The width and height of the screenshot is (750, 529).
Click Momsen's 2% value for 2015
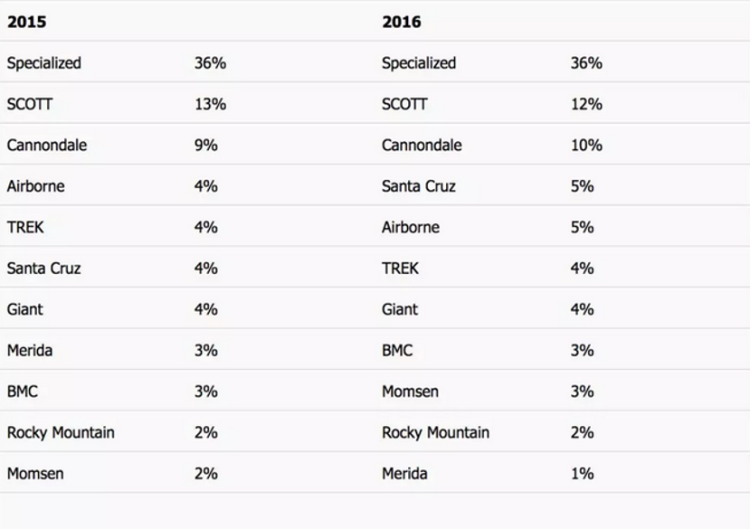click(206, 473)
